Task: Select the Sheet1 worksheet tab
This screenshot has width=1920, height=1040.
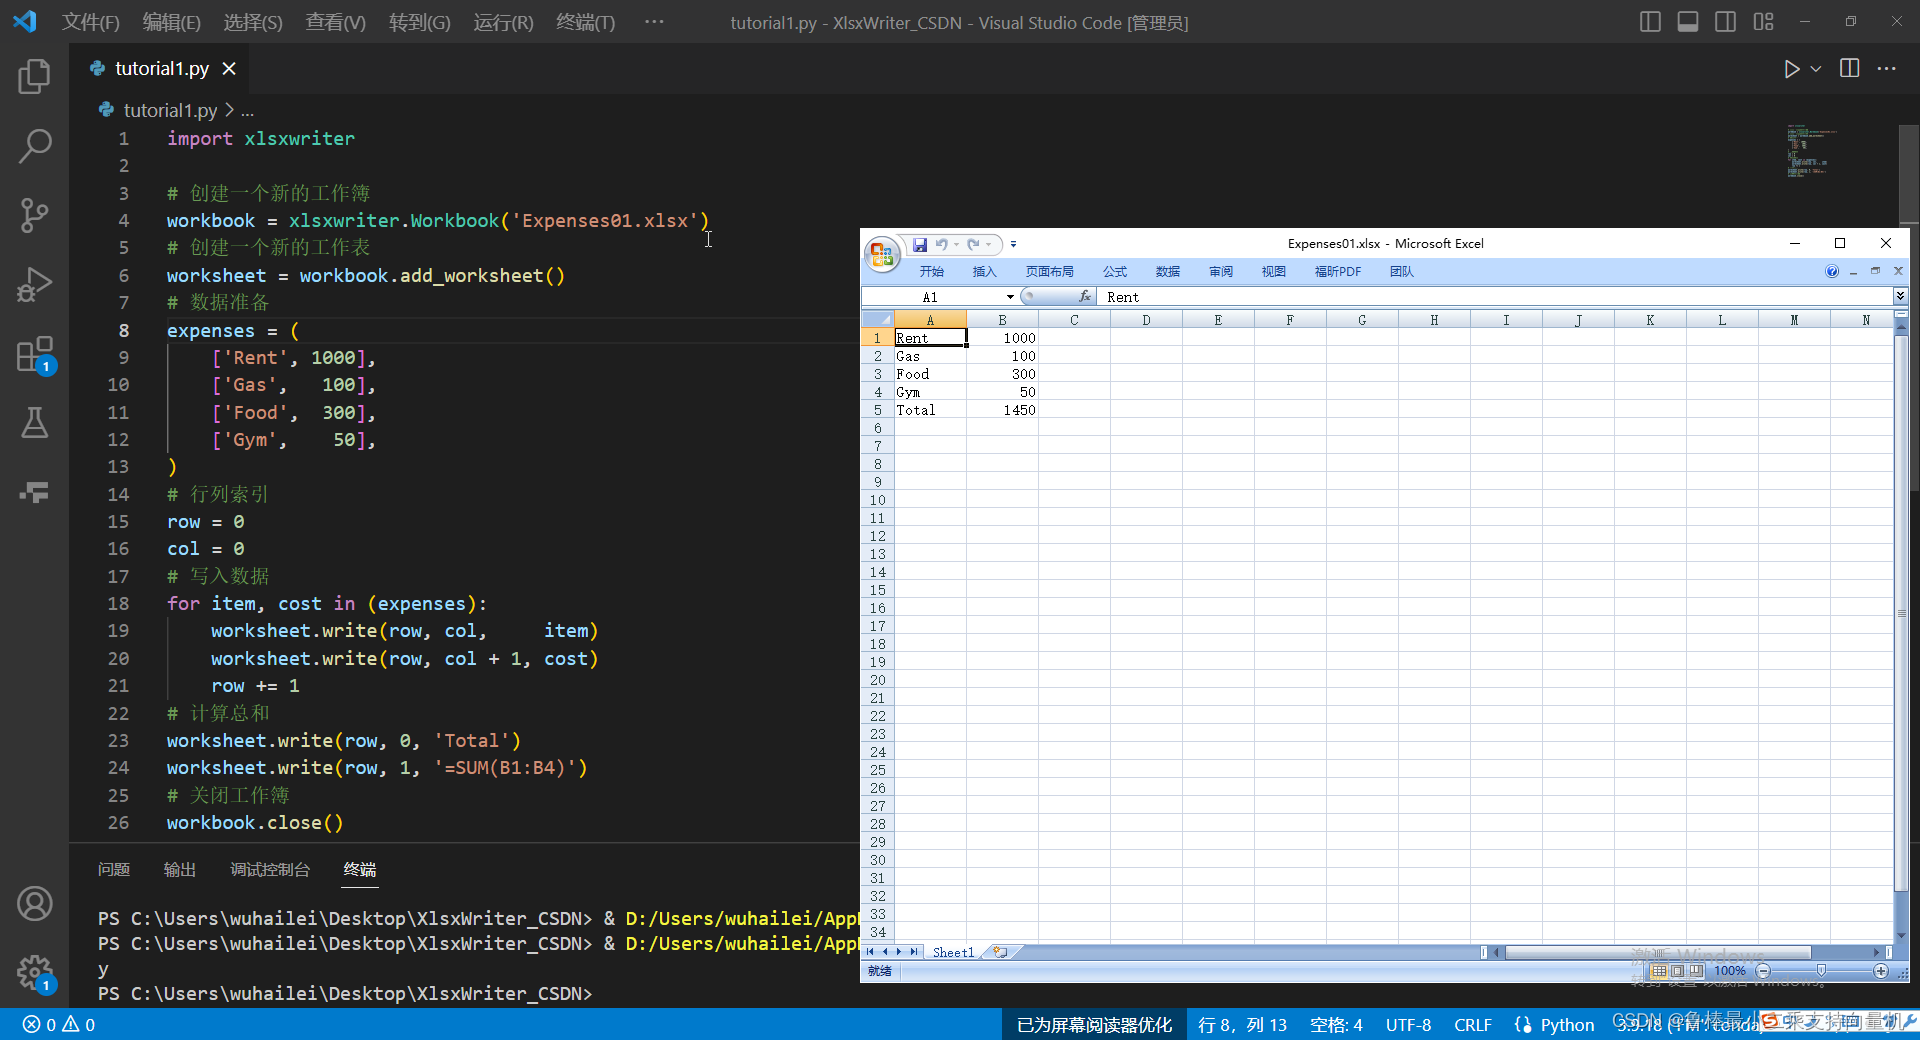Action: tap(952, 952)
